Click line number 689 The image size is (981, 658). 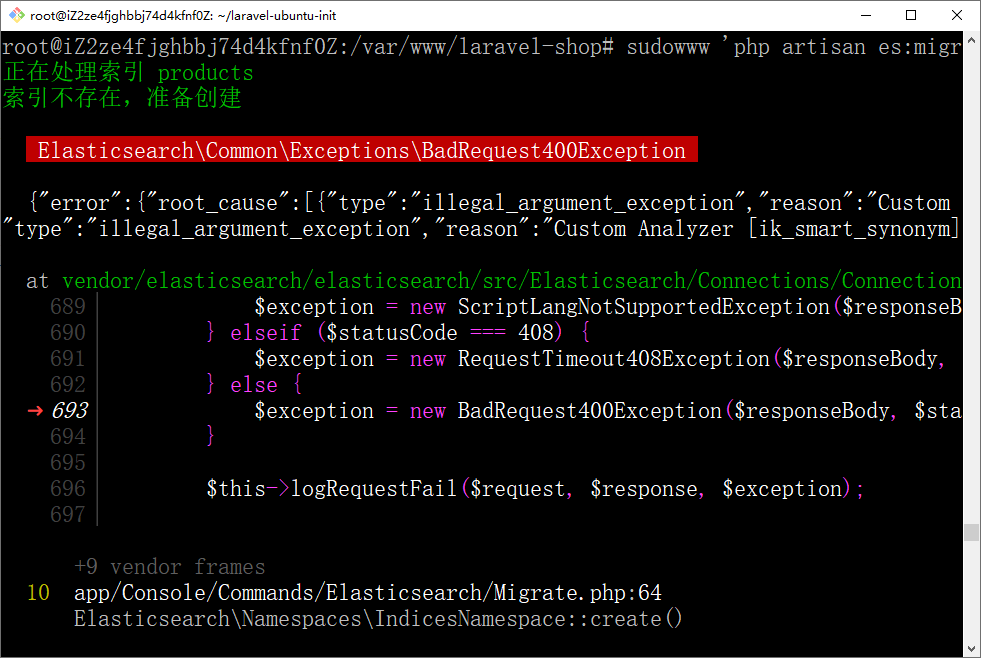tap(68, 306)
